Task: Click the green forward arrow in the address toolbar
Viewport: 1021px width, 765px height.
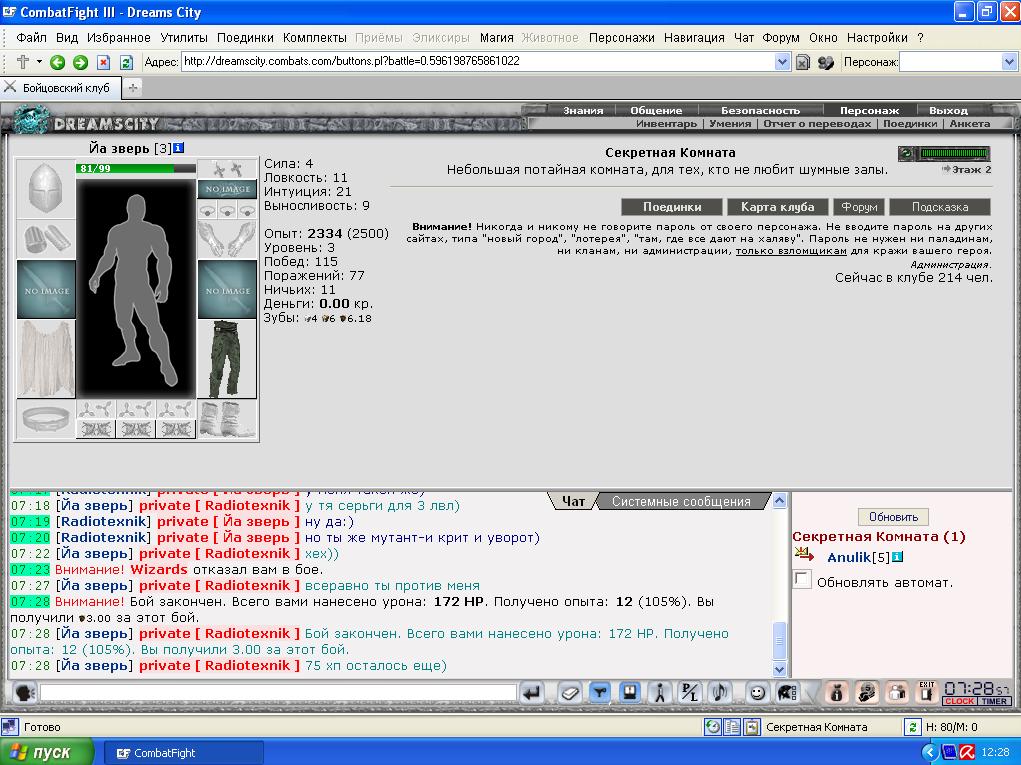Action: pos(80,62)
